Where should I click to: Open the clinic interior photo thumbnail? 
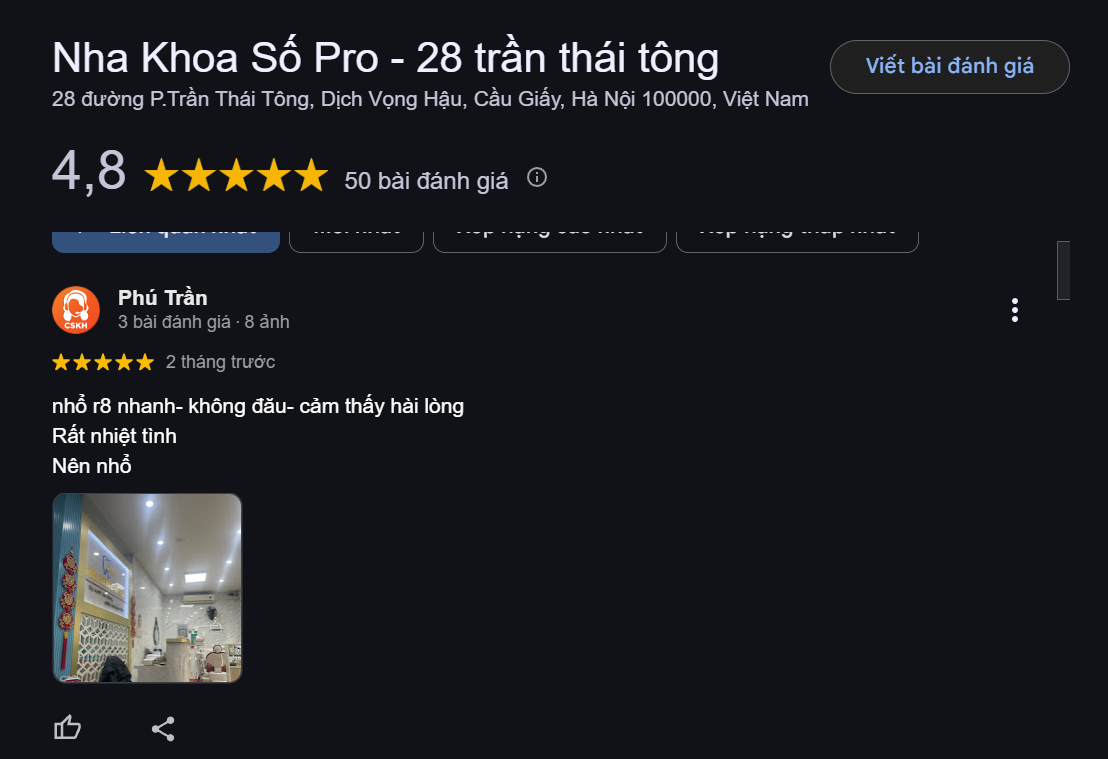147,588
